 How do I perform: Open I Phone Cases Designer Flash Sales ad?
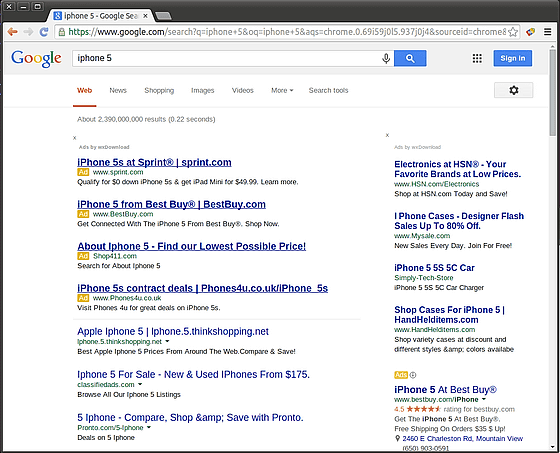pos(459,221)
